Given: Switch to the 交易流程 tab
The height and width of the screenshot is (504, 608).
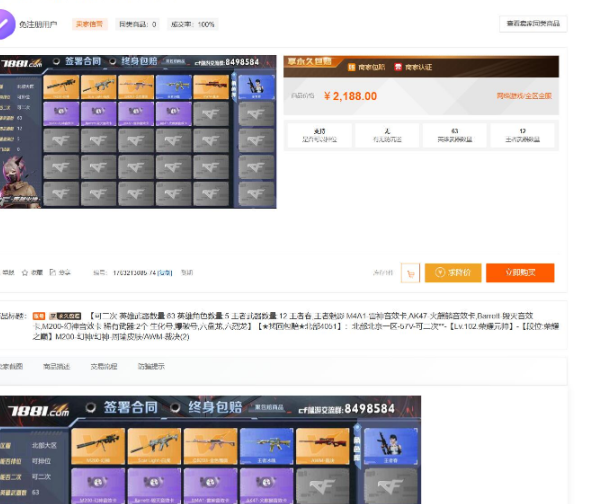Looking at the screenshot, I should 103,366.
